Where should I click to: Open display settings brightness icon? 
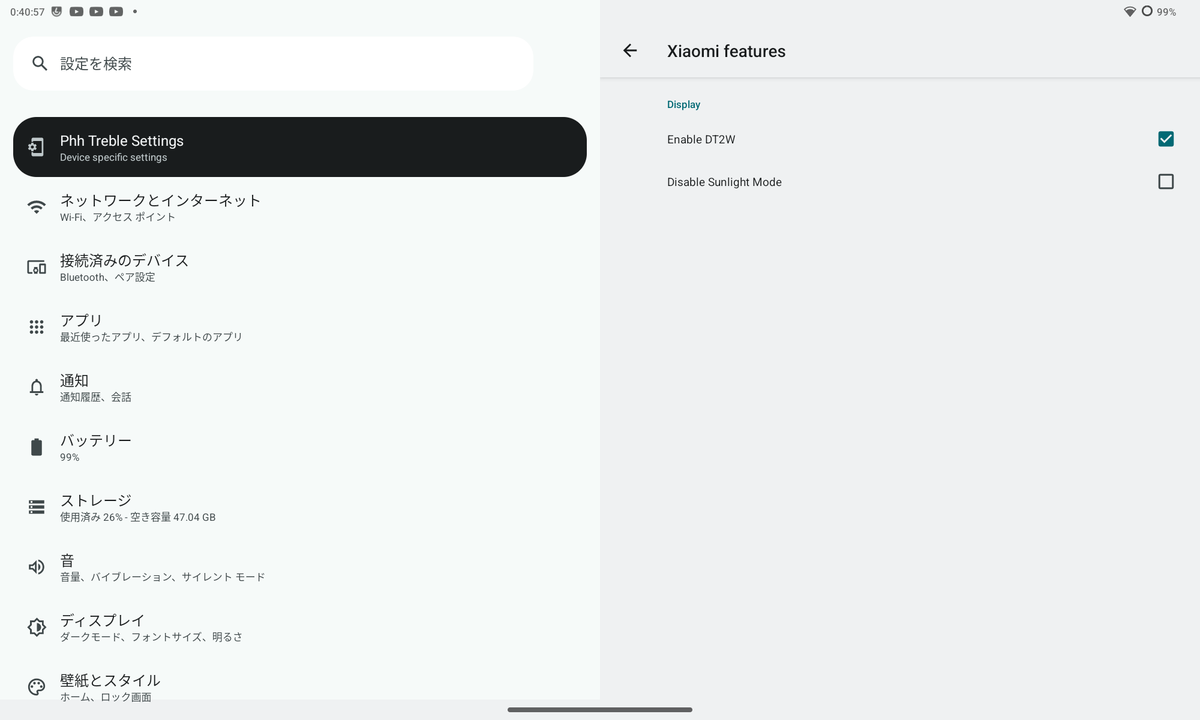click(x=37, y=627)
